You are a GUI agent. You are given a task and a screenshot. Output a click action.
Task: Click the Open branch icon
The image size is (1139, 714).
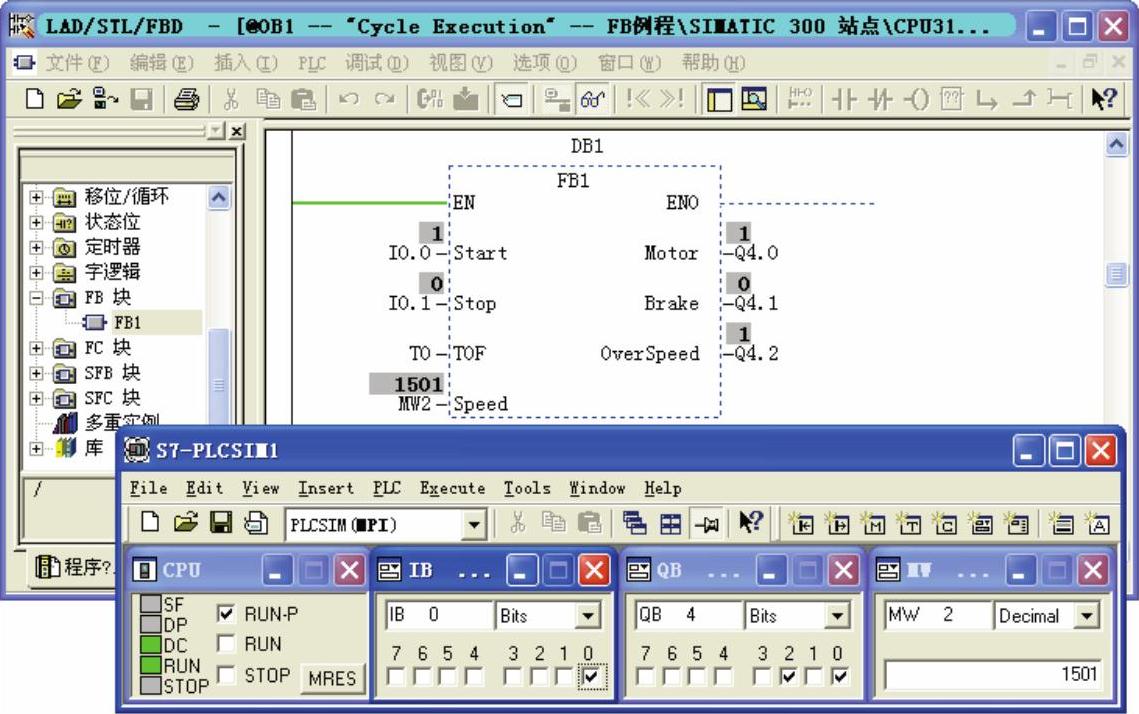986,99
